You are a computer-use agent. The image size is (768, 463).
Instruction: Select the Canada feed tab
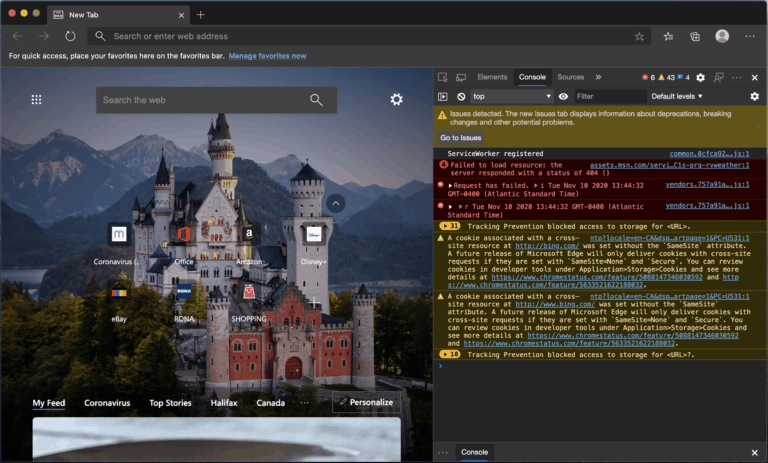point(270,403)
